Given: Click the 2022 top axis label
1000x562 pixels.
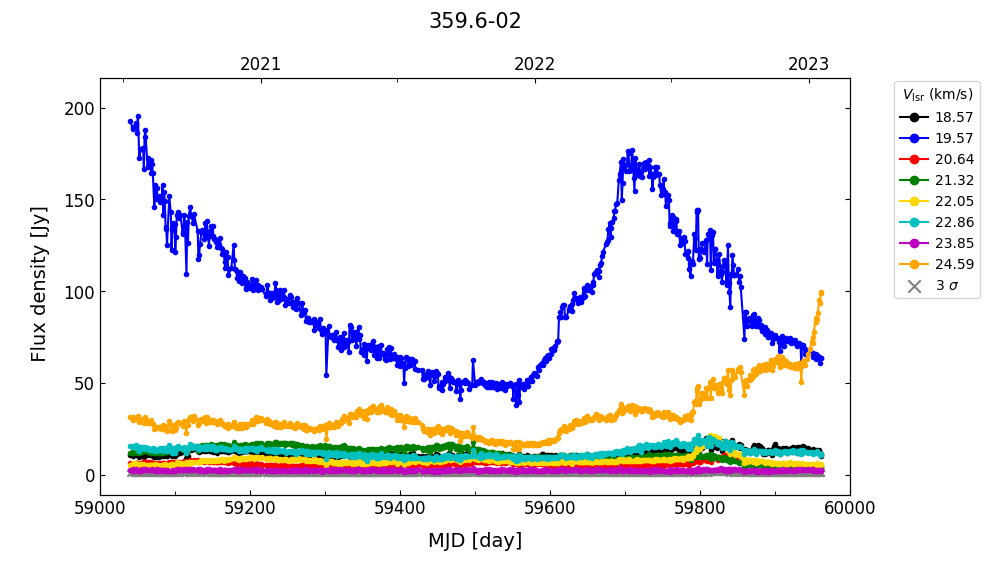Looking at the screenshot, I should [535, 64].
